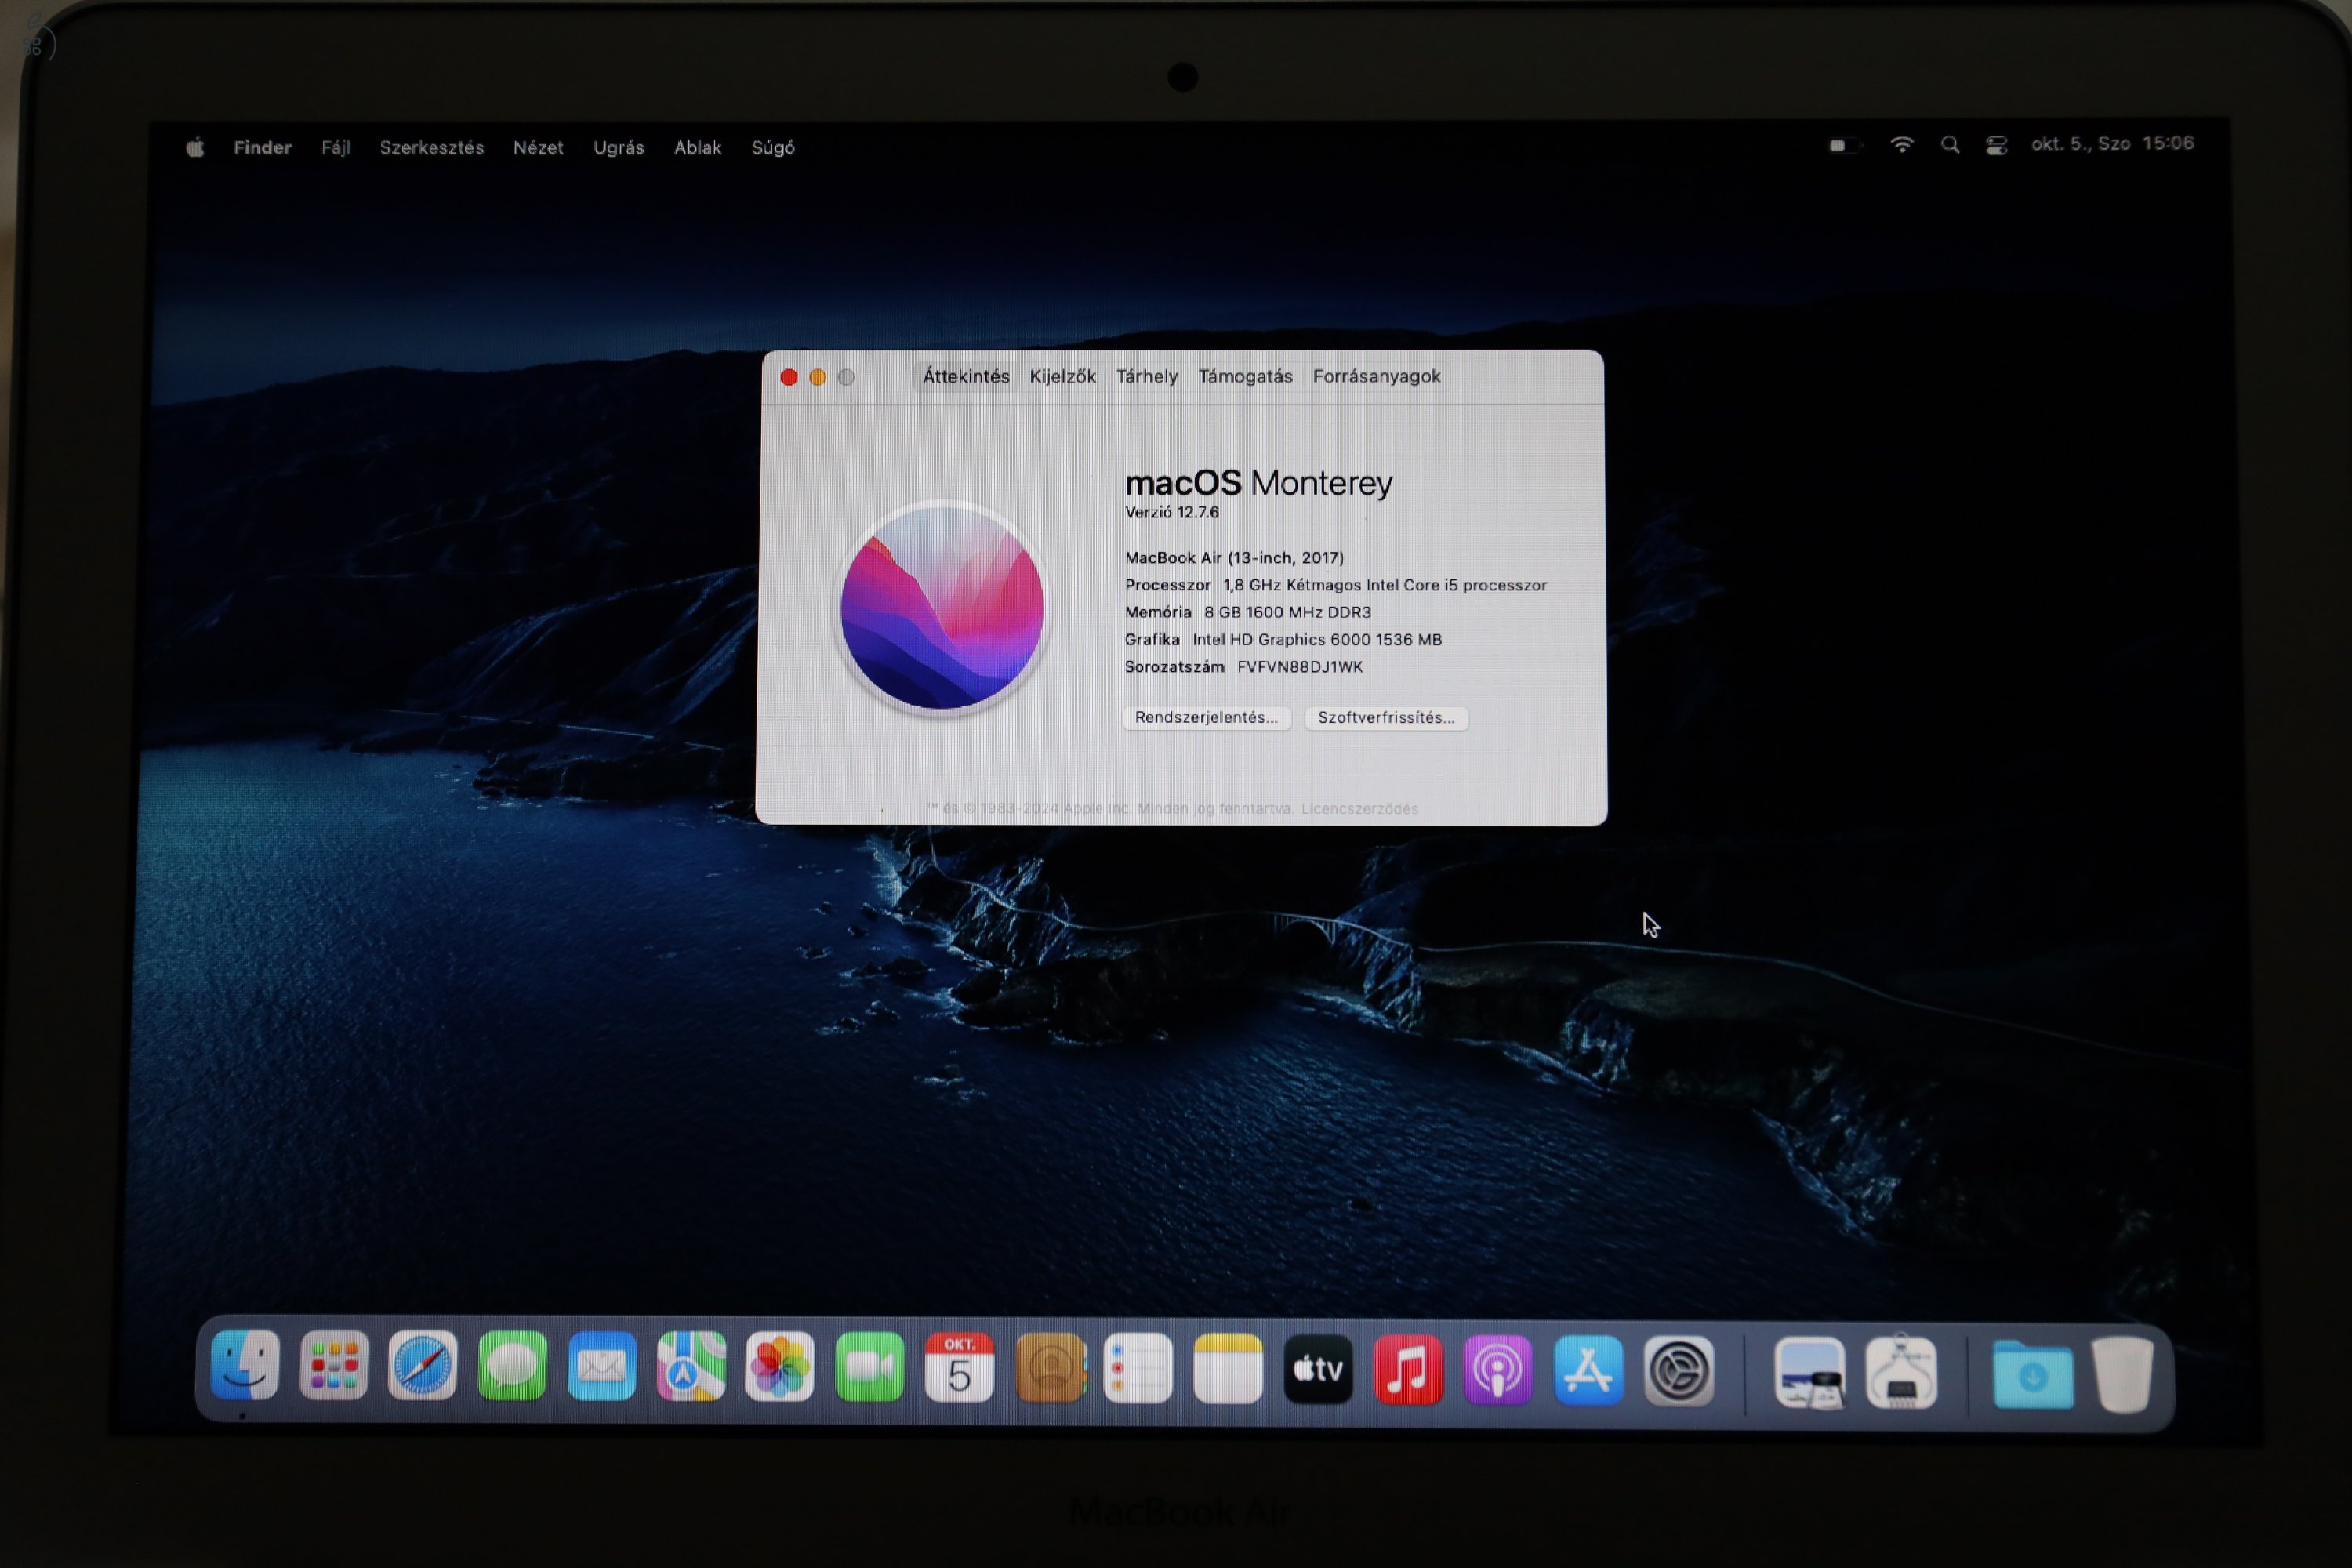Open the Apple menu
Screen dimensions: 2352x1568
(195, 148)
